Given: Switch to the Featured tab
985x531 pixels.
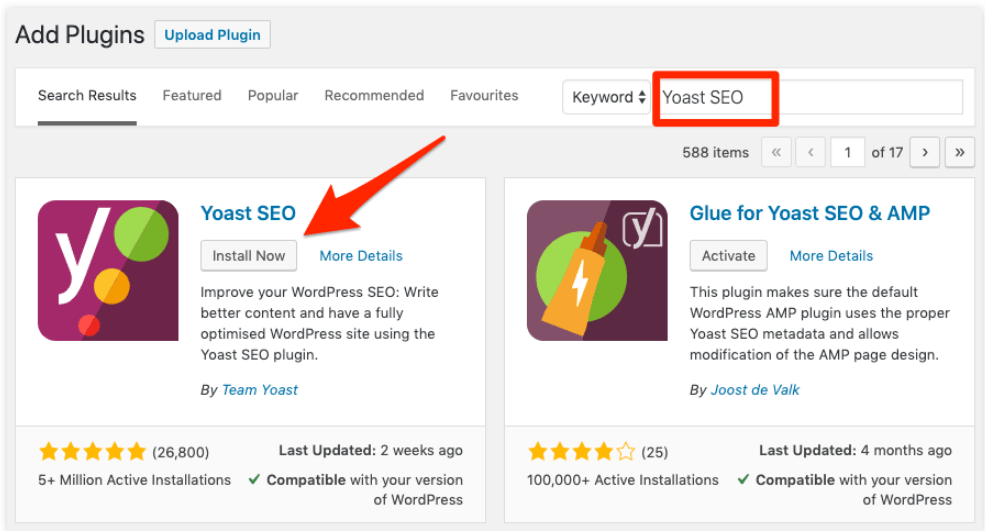Looking at the screenshot, I should click(x=192, y=96).
